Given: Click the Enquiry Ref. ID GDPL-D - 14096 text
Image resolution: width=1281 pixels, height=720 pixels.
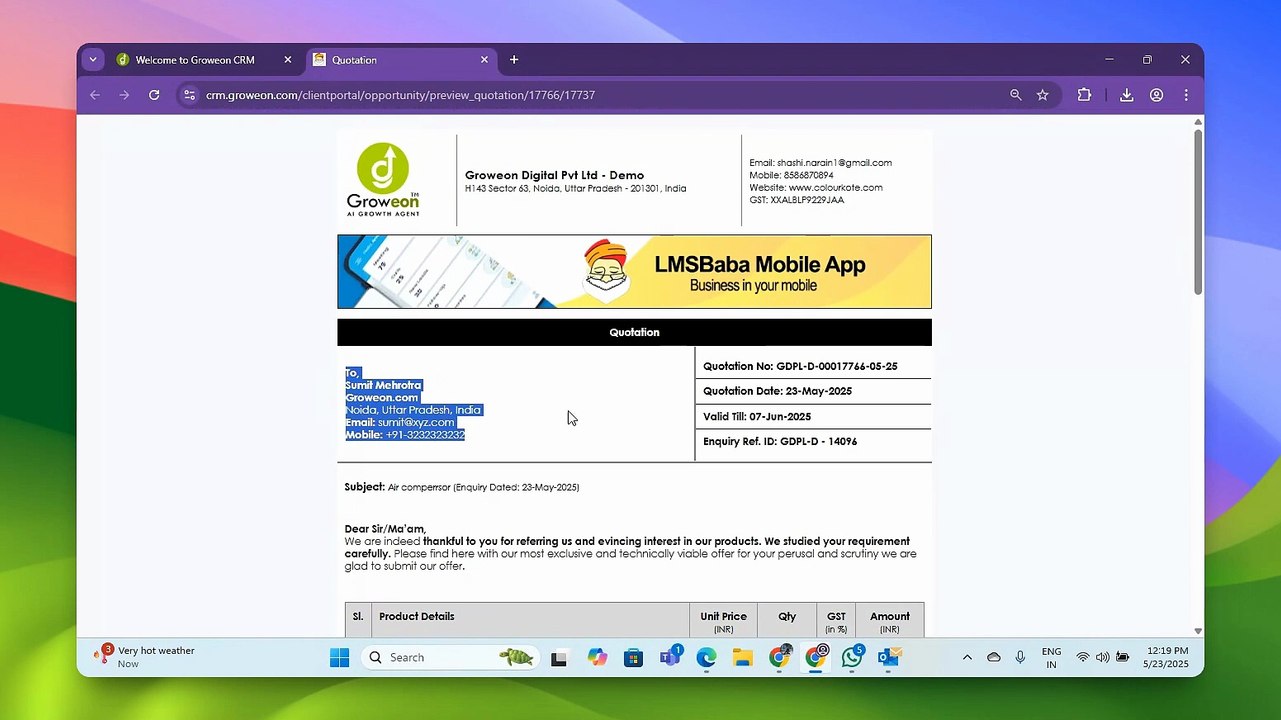Looking at the screenshot, I should pyautogui.click(x=780, y=441).
